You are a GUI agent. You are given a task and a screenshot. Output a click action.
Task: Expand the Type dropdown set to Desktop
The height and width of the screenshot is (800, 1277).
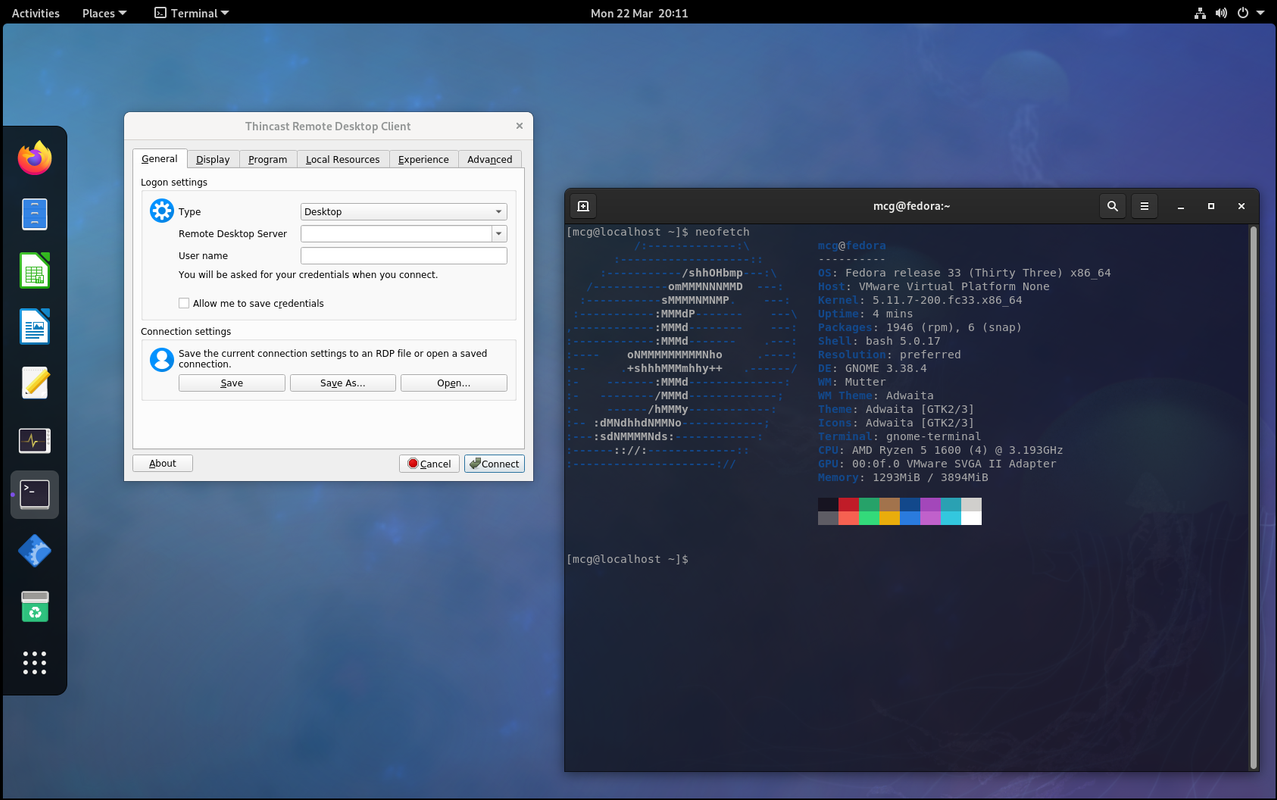pos(404,212)
